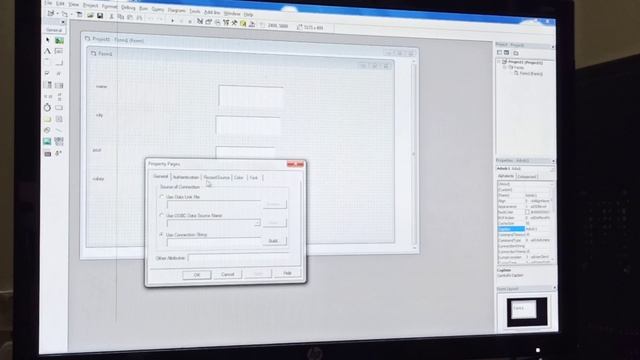Click the Build button

[273, 241]
